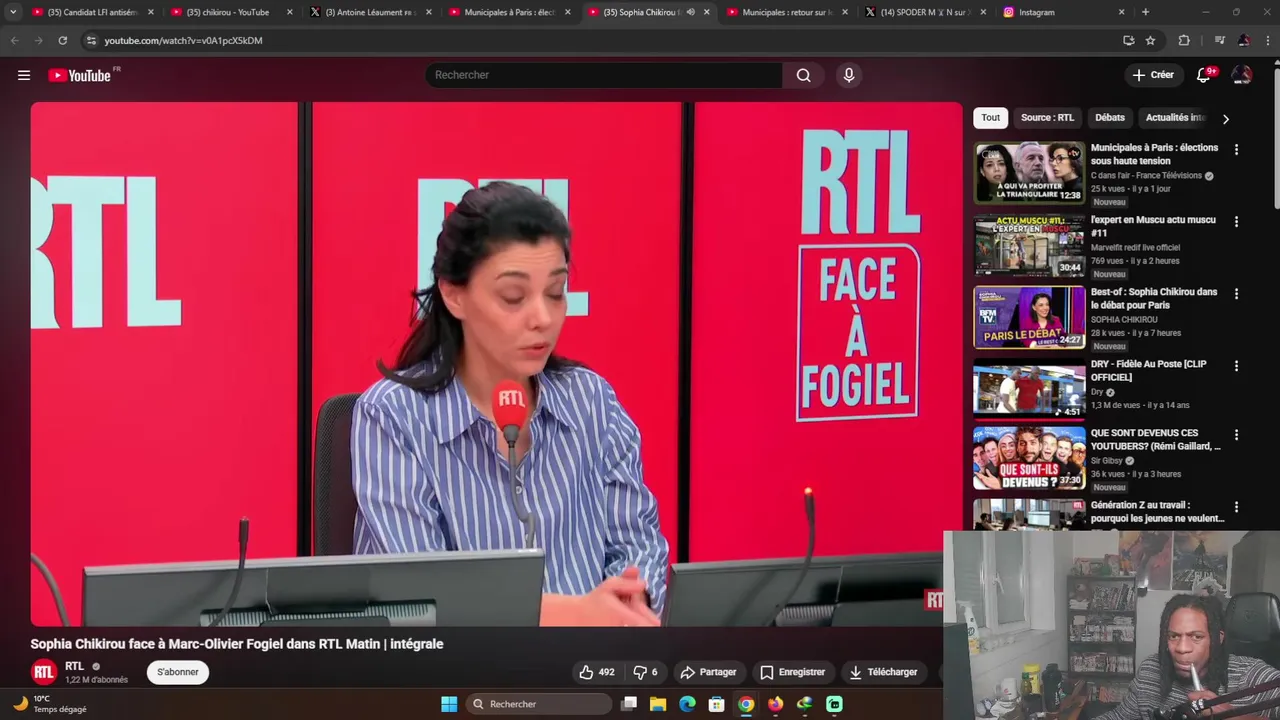Open options for Best-of Sophia Chikirou video

click(x=1236, y=293)
